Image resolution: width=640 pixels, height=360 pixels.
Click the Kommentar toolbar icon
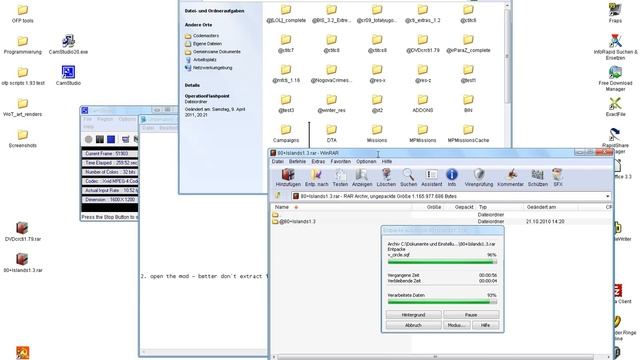510,178
